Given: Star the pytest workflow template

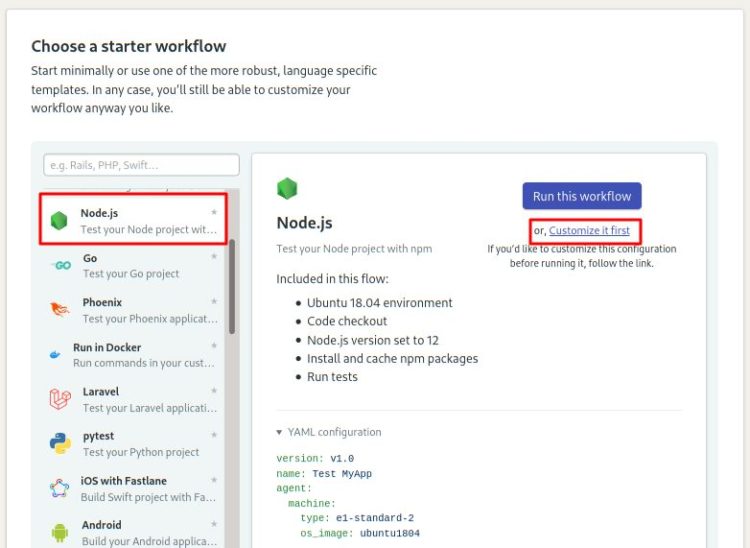Looking at the screenshot, I should (x=214, y=435).
